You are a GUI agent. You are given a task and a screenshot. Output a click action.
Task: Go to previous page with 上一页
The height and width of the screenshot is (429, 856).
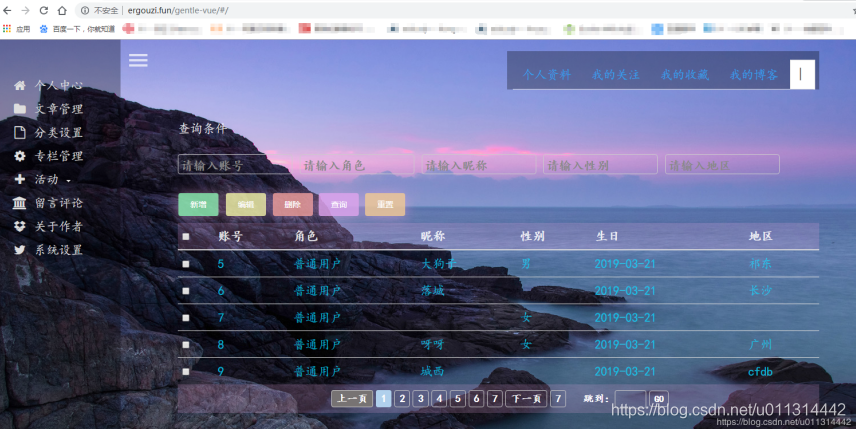[352, 398]
